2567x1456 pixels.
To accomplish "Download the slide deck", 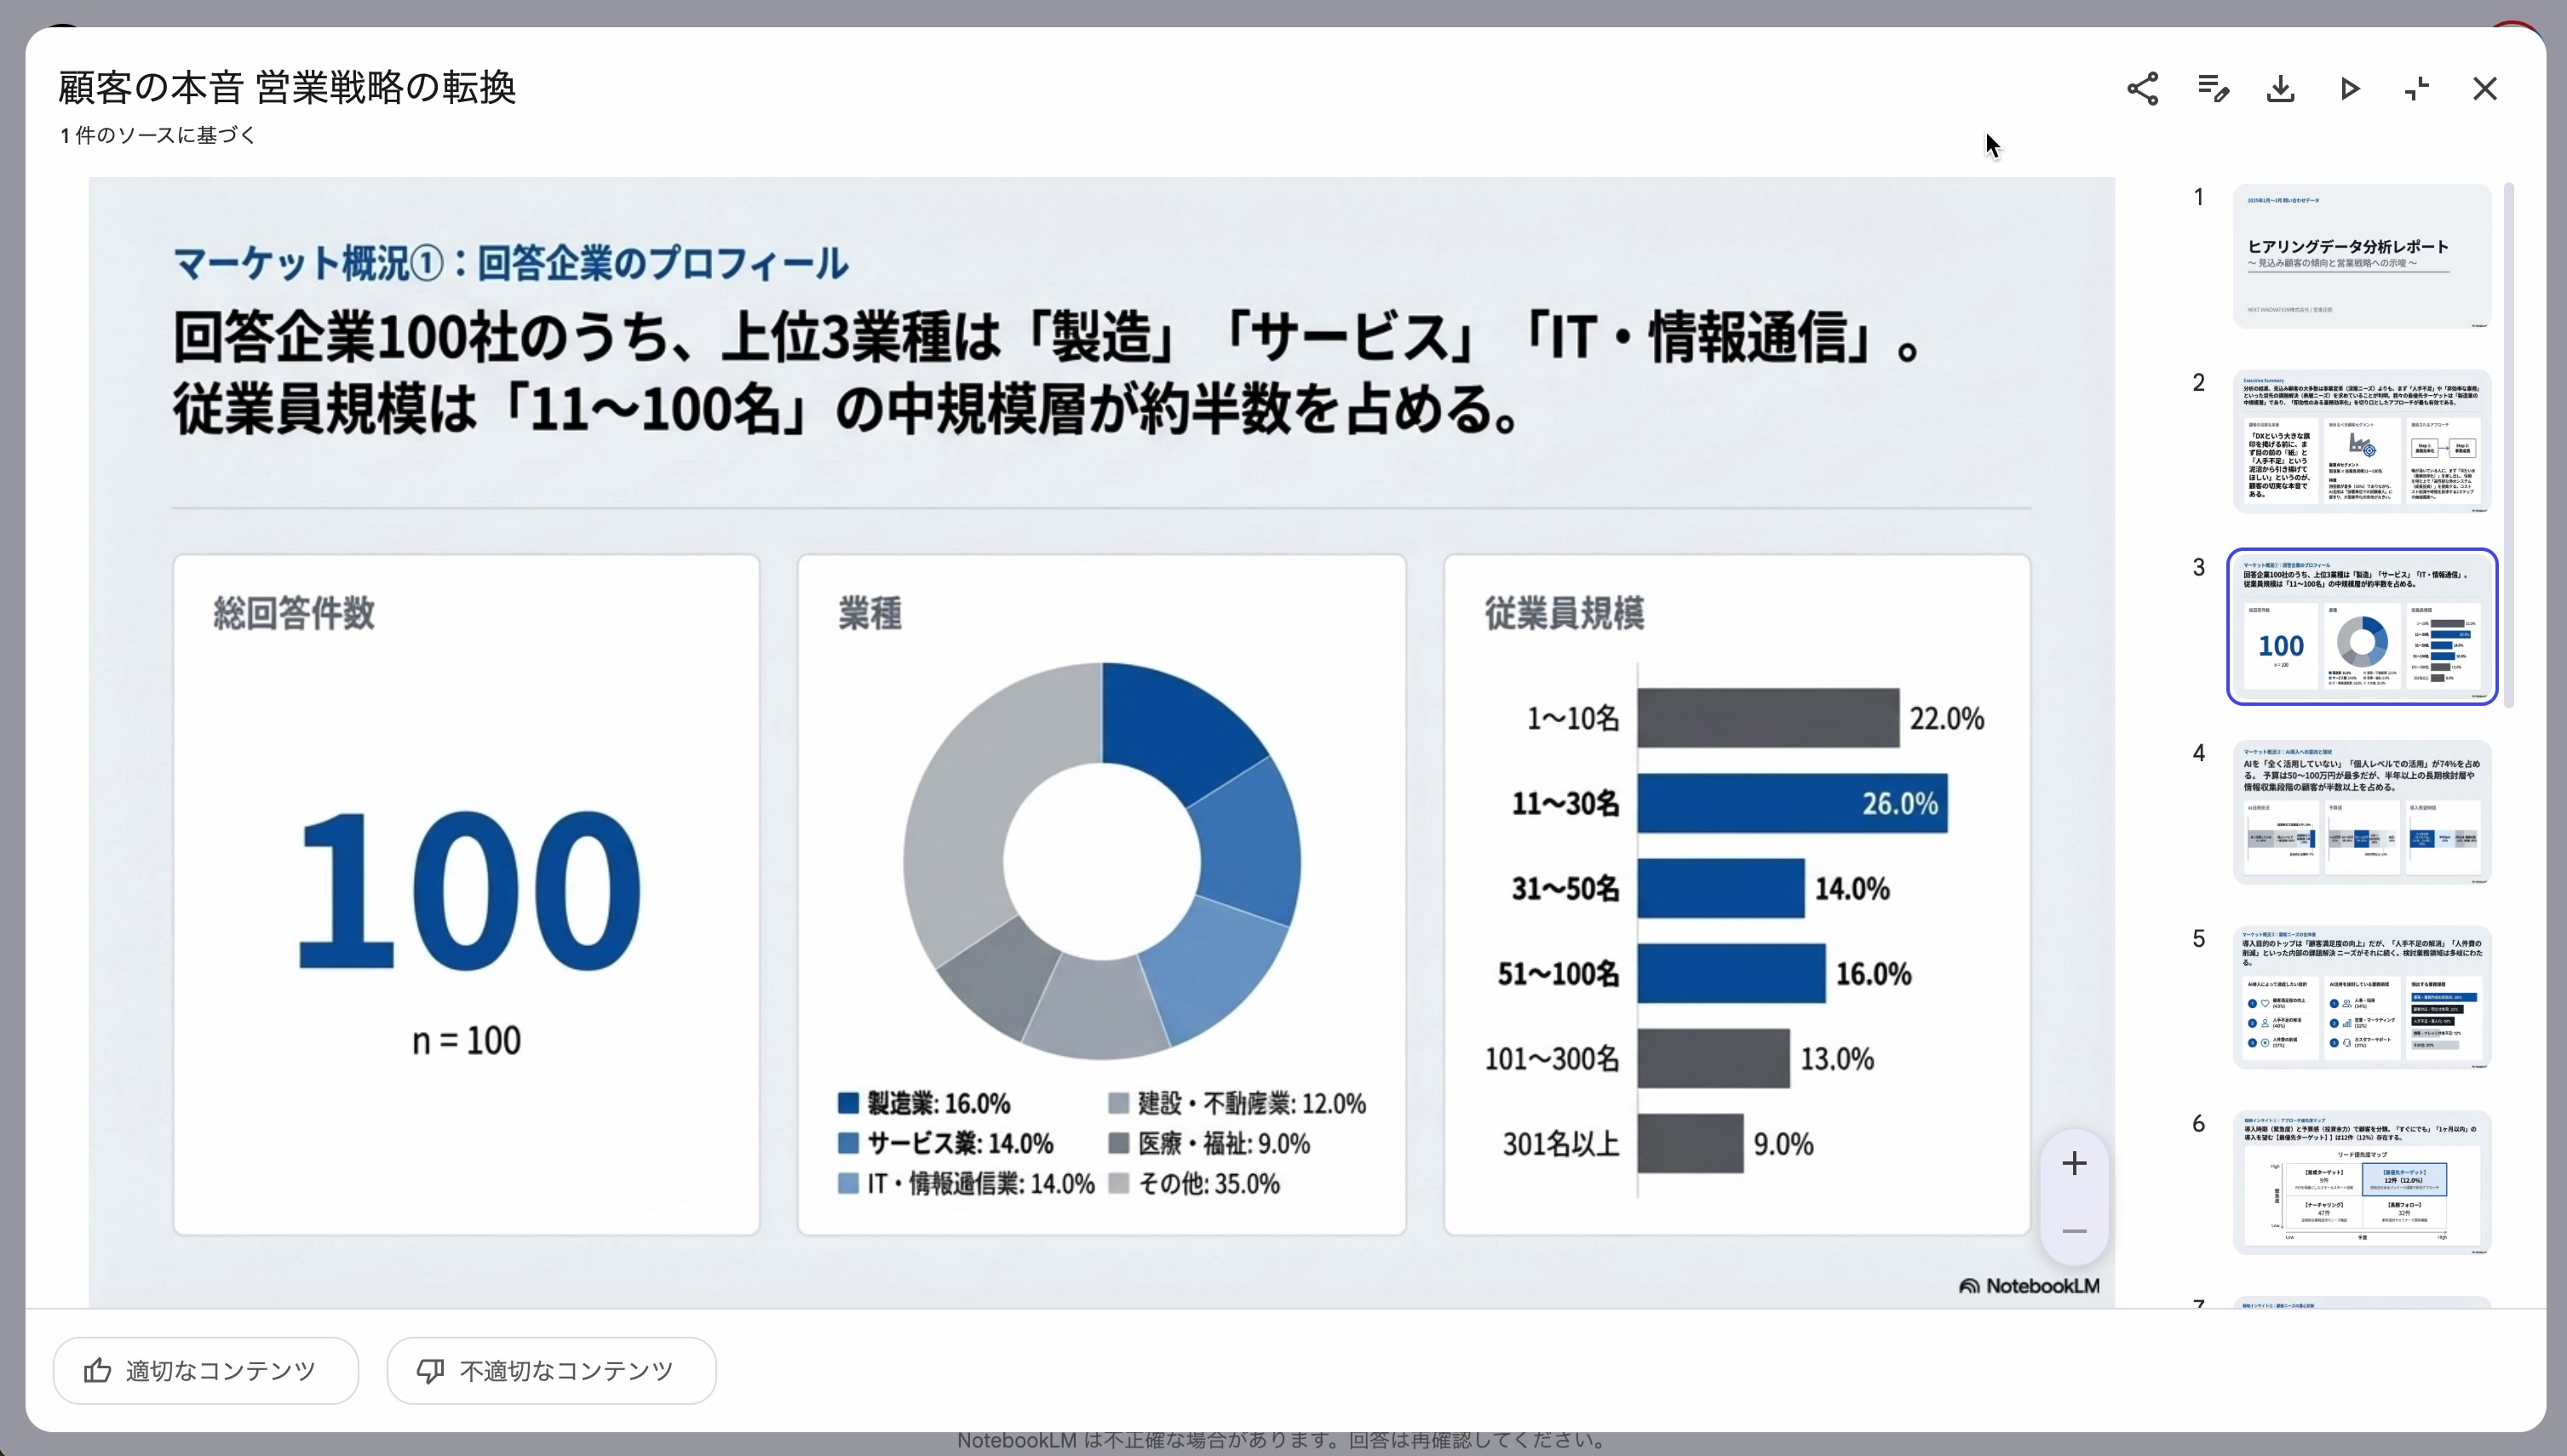I will 2280,89.
